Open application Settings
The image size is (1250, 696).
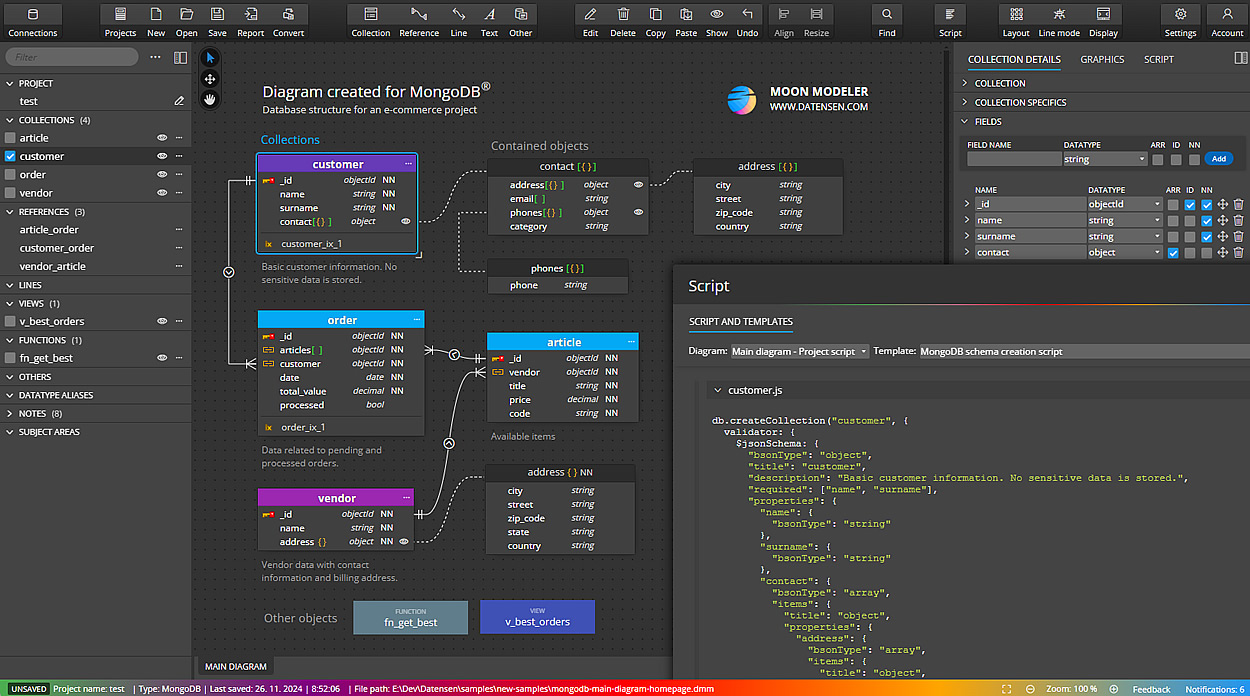[x=1180, y=21]
